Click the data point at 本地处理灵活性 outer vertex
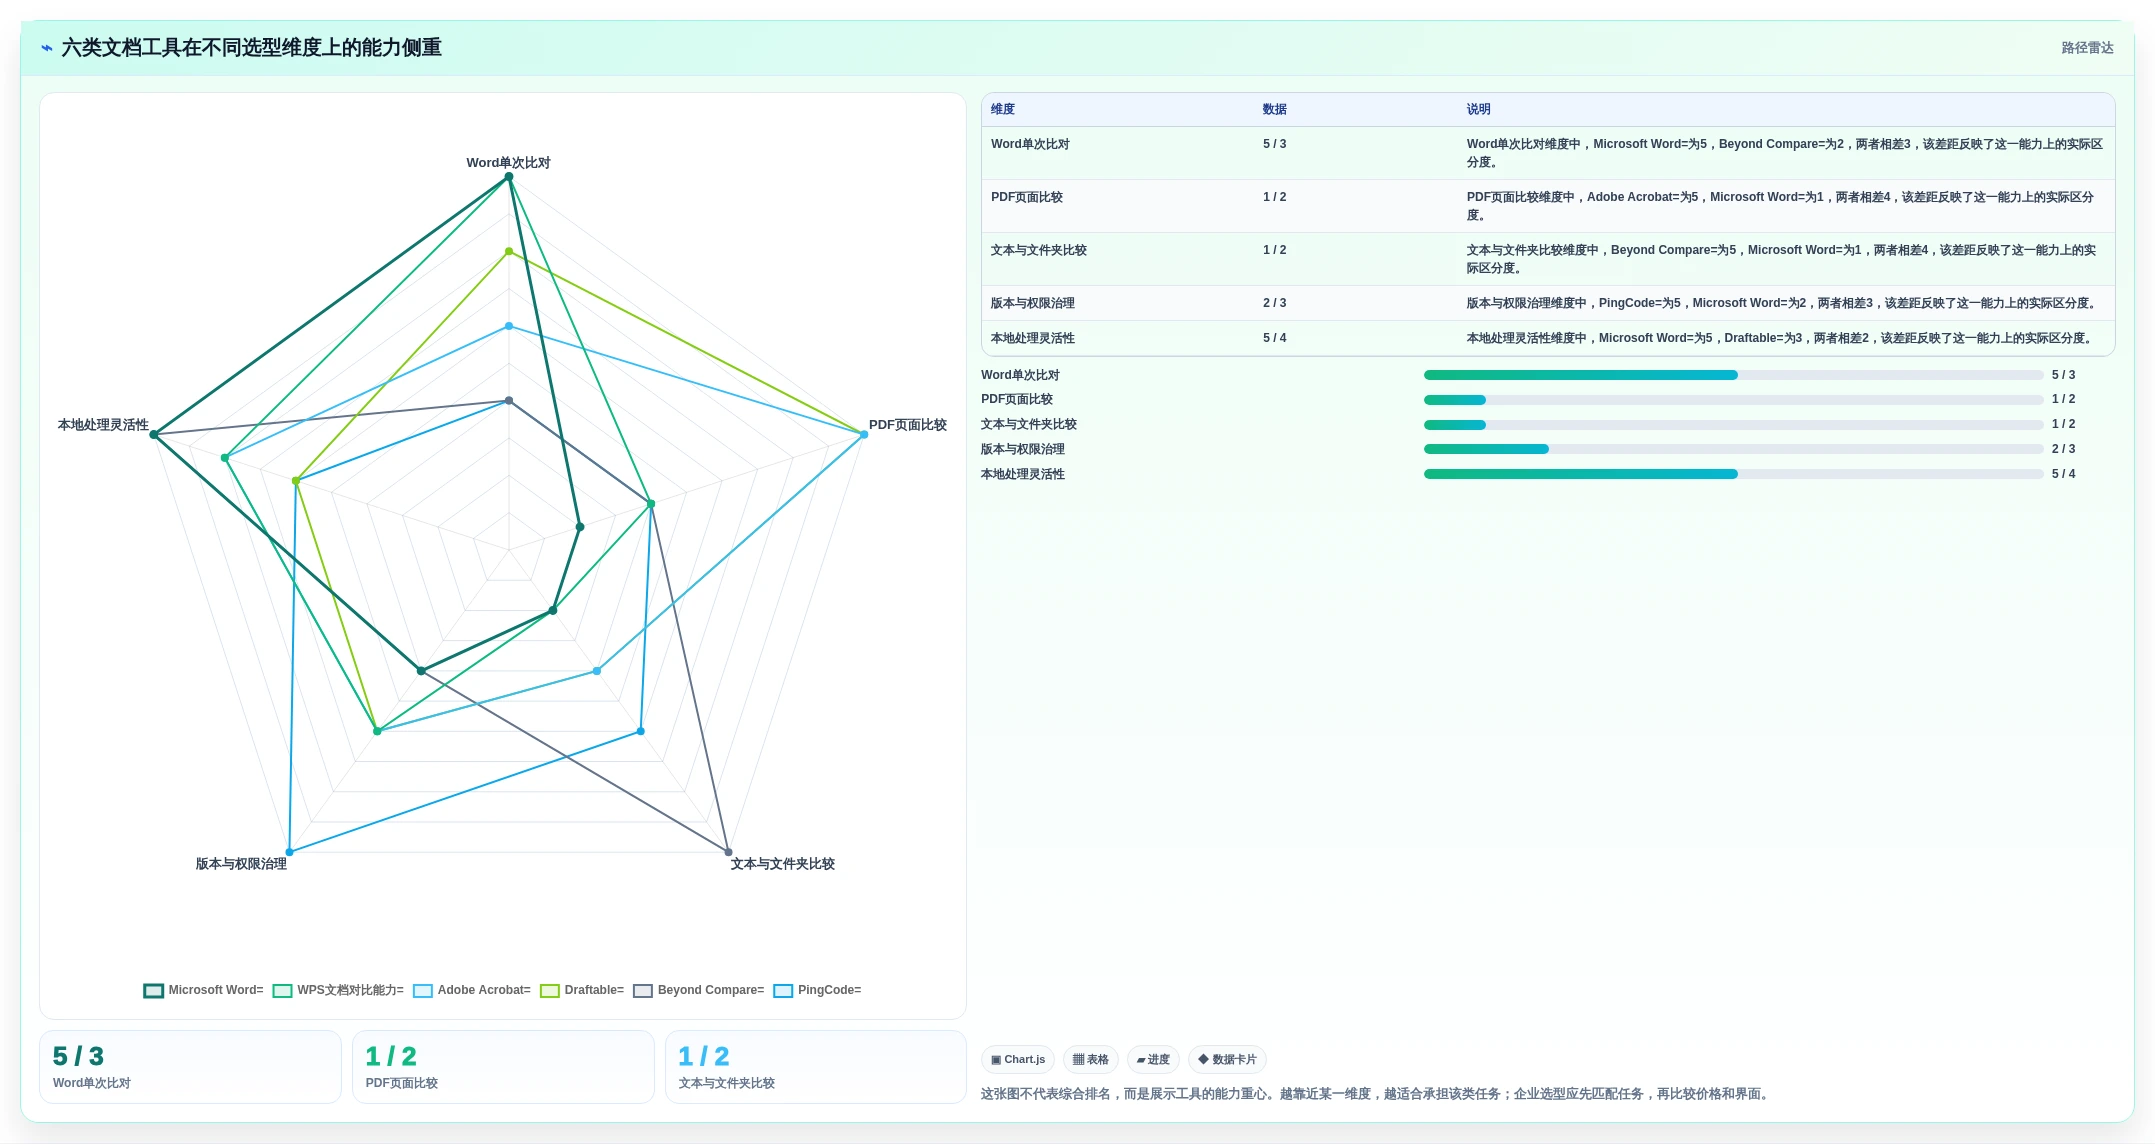Screen dimensions: 2155x1144 154,435
